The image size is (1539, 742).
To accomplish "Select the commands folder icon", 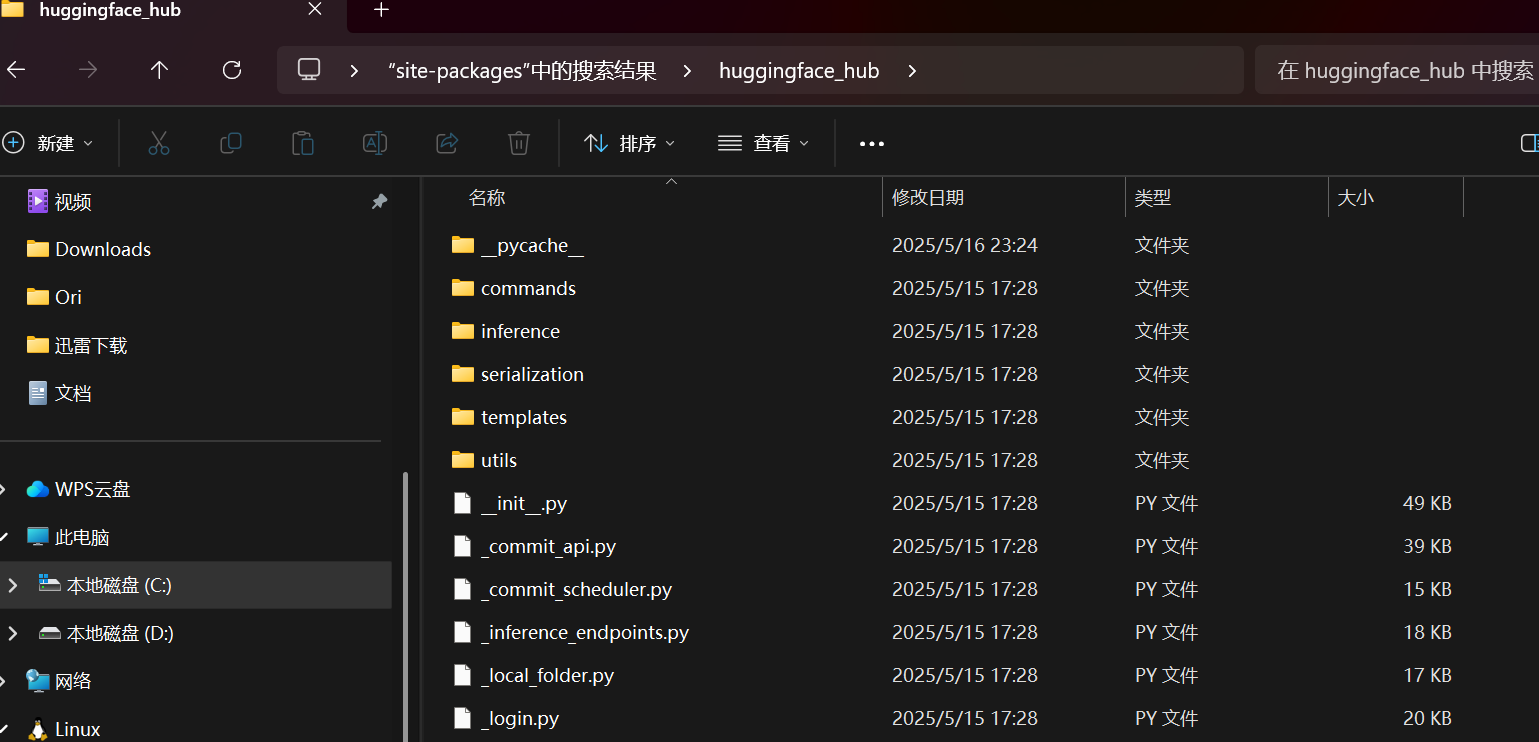I will (x=462, y=288).
